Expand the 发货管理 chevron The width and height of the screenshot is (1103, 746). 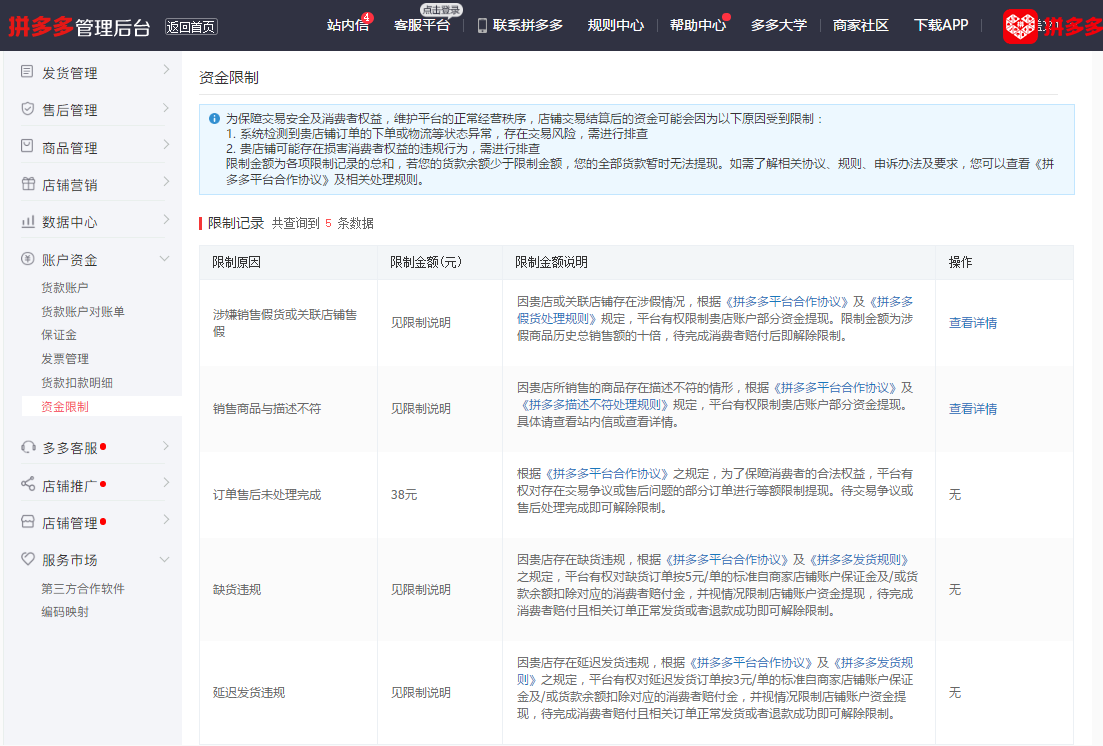click(x=166, y=69)
